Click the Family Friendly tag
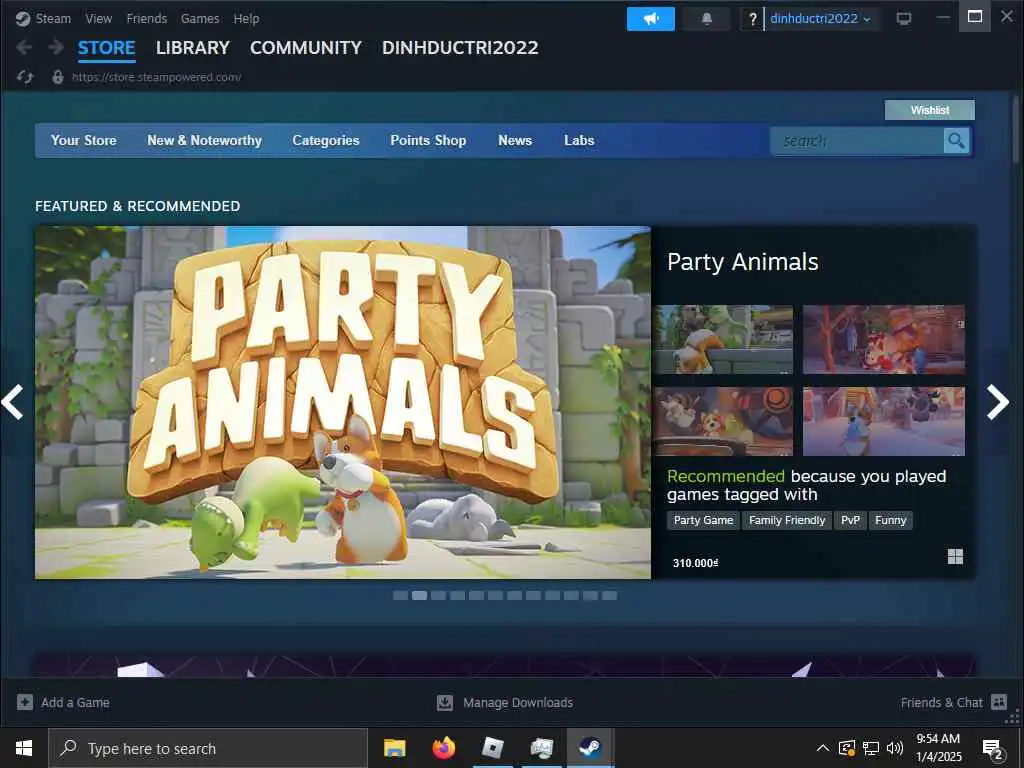Screen dimensions: 1024x768 click(x=787, y=520)
